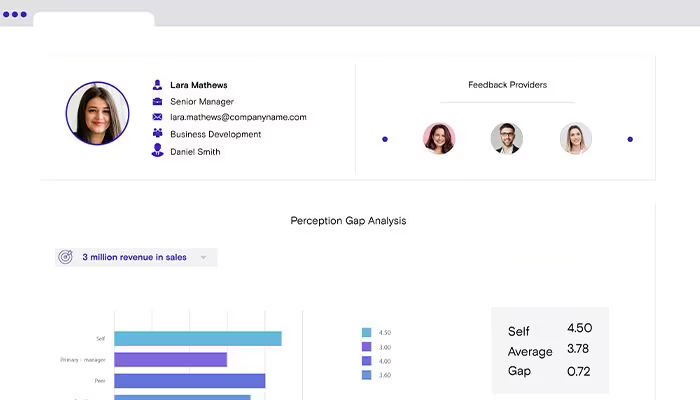Select the blonde woman feedback provider avatar
The image size is (700, 400).
click(x=576, y=138)
